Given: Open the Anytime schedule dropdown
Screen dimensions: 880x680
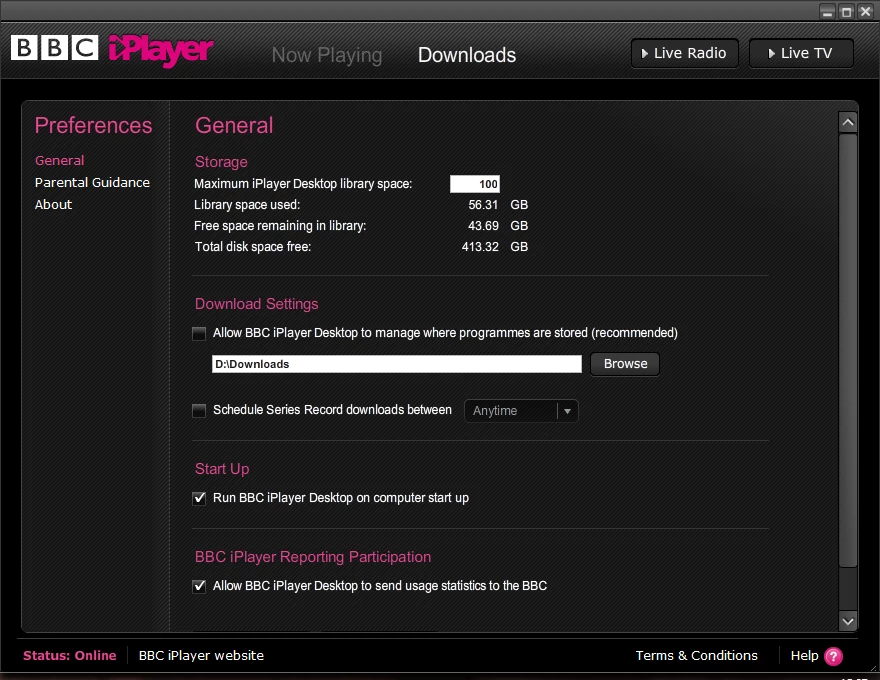Looking at the screenshot, I should pyautogui.click(x=521, y=411).
